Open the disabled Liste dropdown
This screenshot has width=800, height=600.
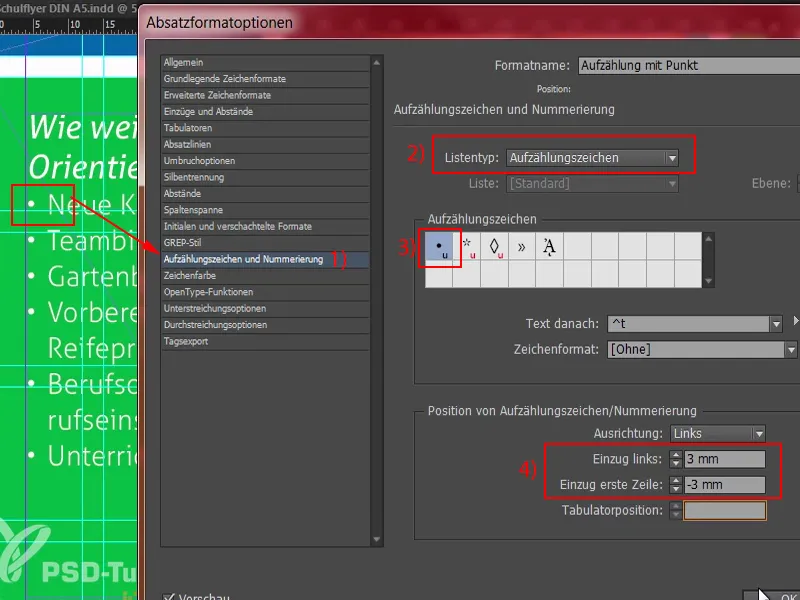coord(592,183)
